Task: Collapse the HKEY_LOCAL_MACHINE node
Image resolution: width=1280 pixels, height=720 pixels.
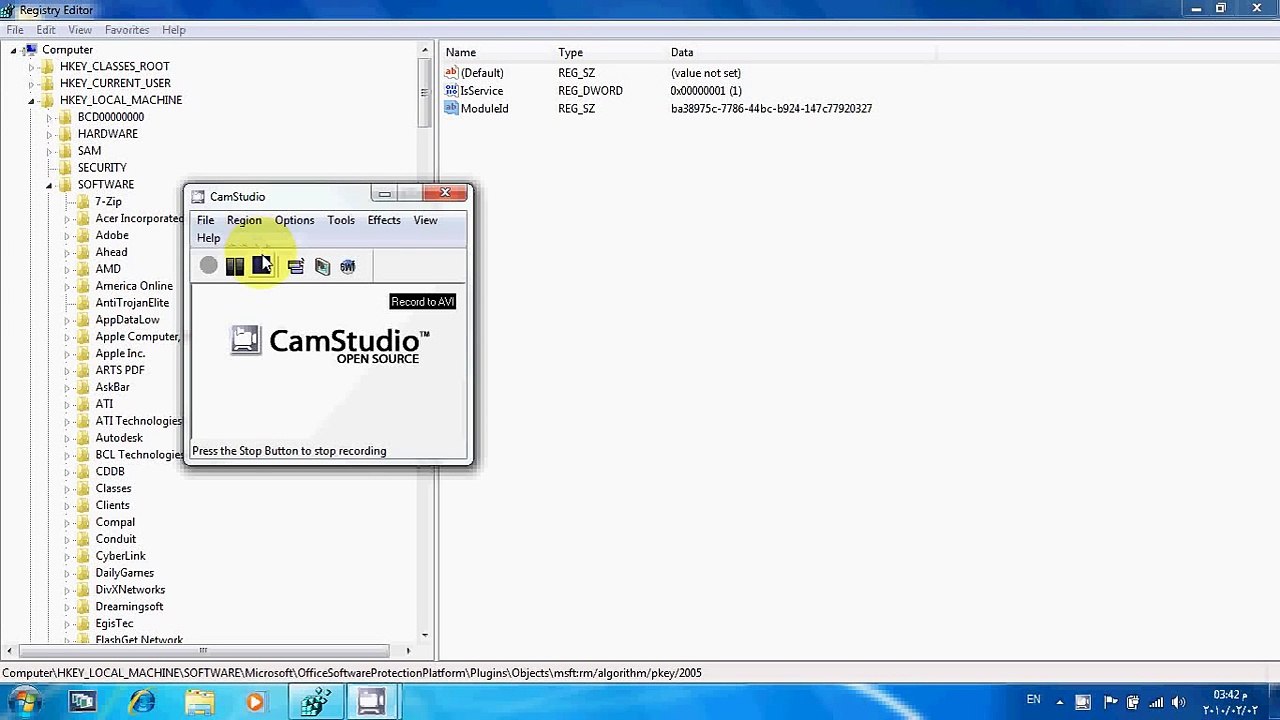Action: coord(31,101)
